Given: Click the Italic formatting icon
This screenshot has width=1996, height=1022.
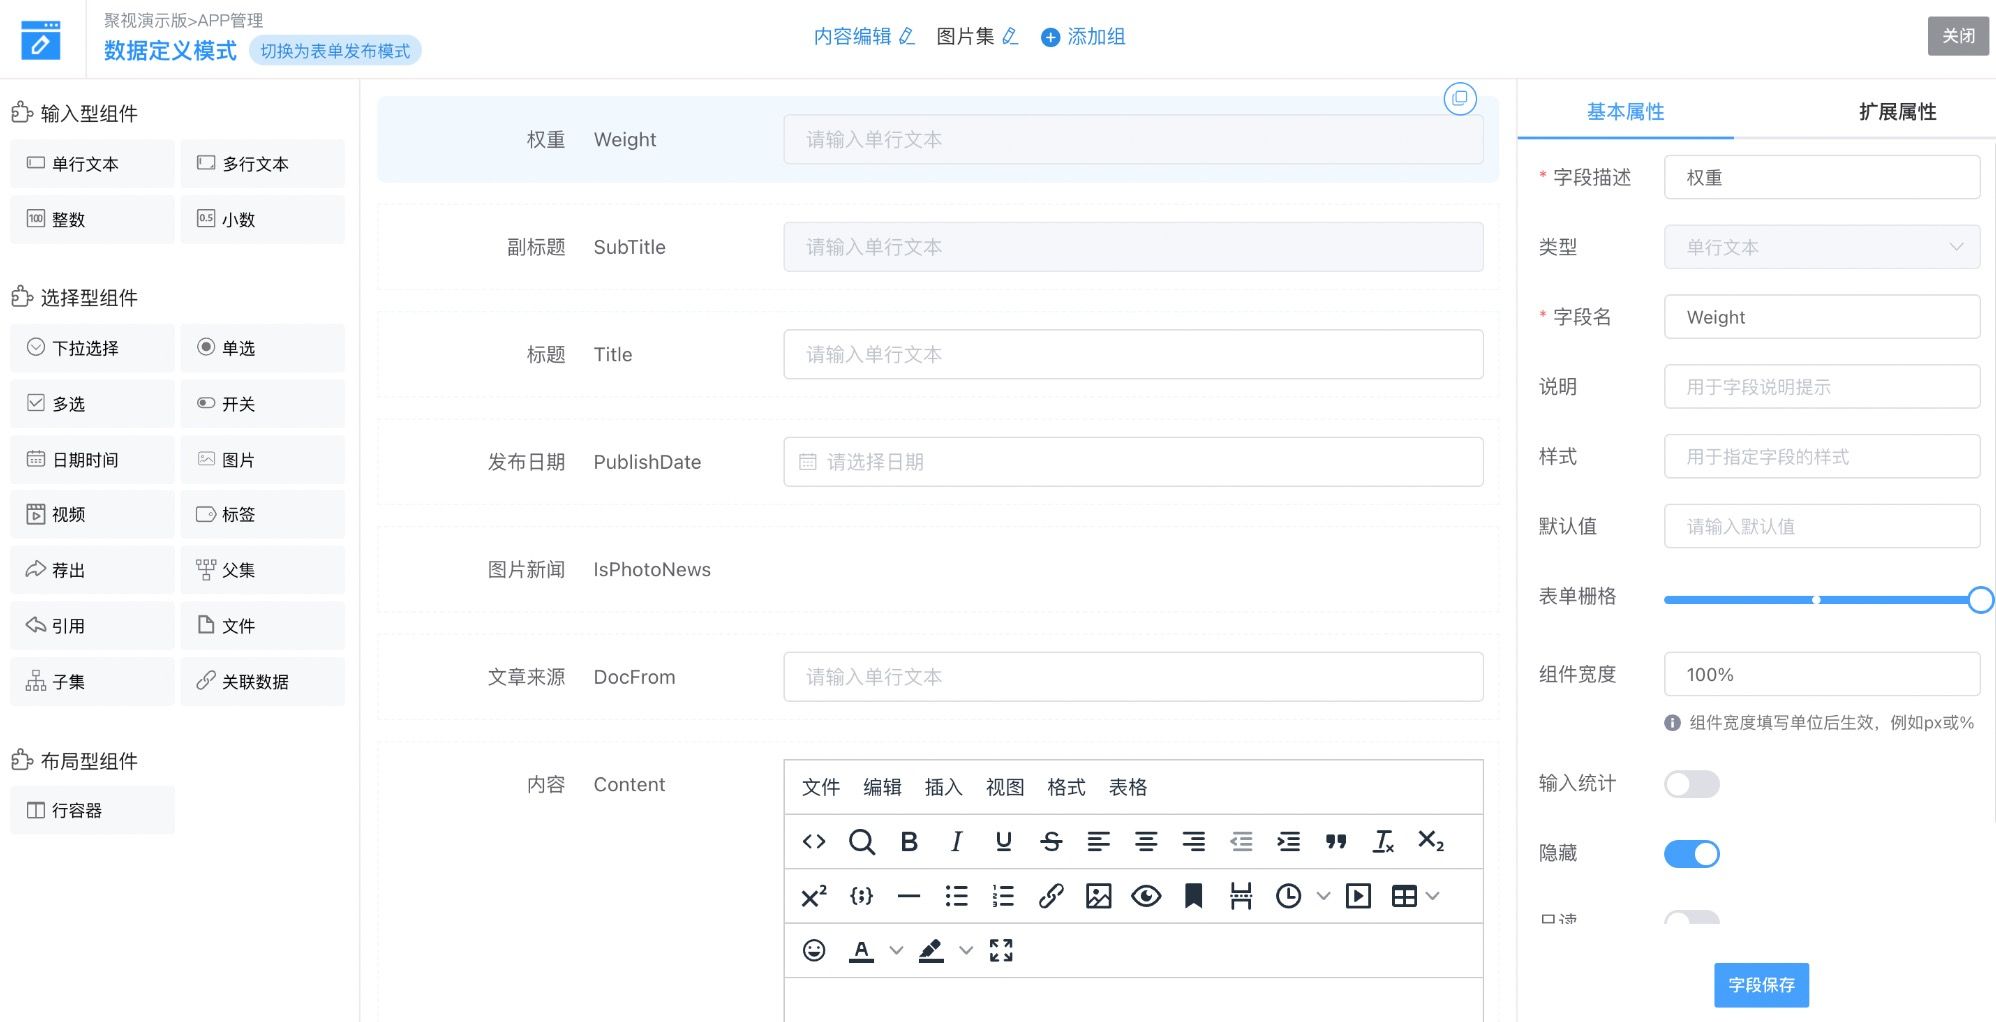Looking at the screenshot, I should (956, 842).
